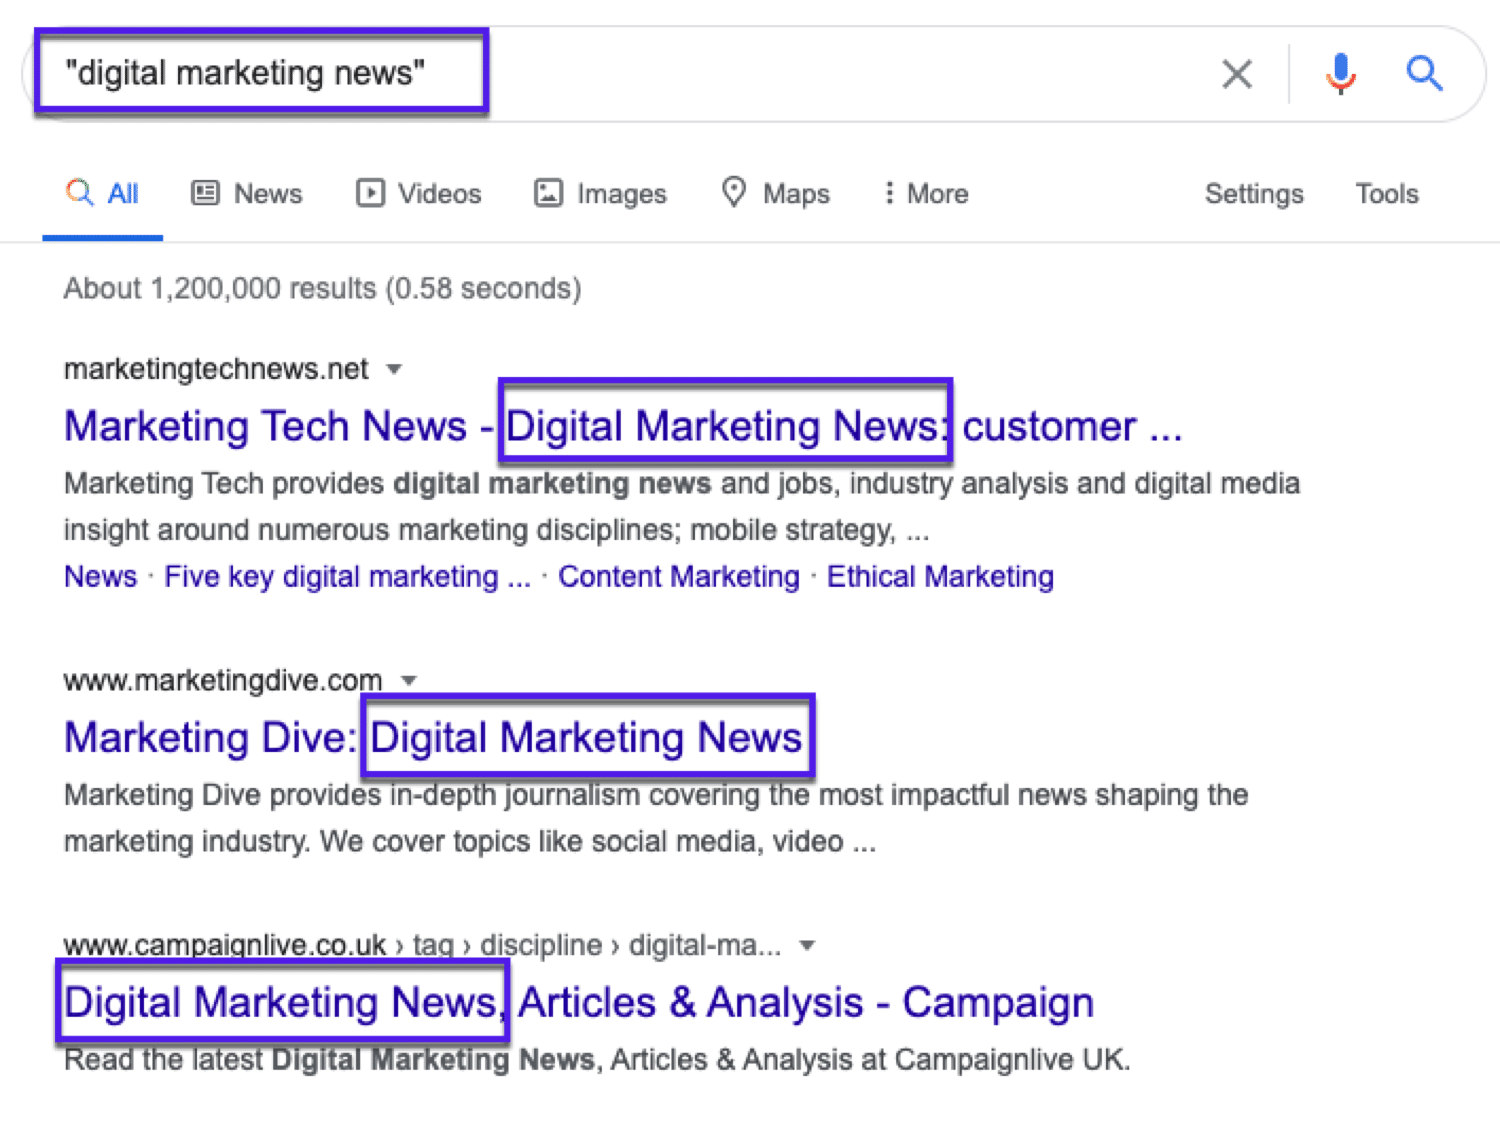
Task: Start voice search with microphone icon
Action: 1340,74
